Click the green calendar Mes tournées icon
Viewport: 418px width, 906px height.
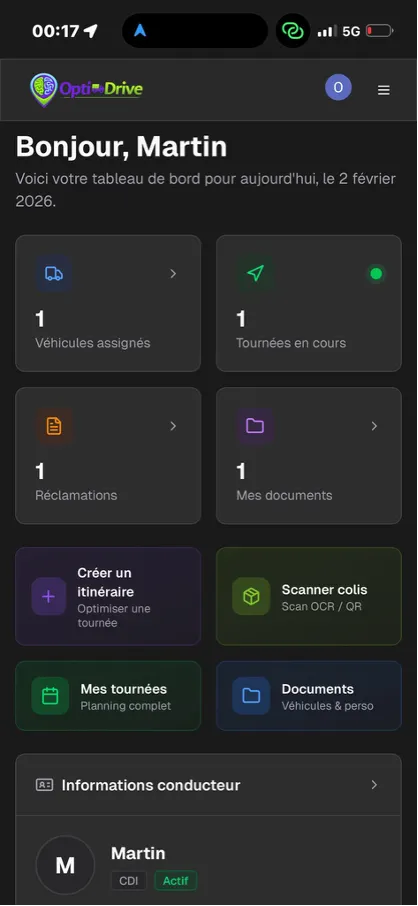tap(50, 696)
